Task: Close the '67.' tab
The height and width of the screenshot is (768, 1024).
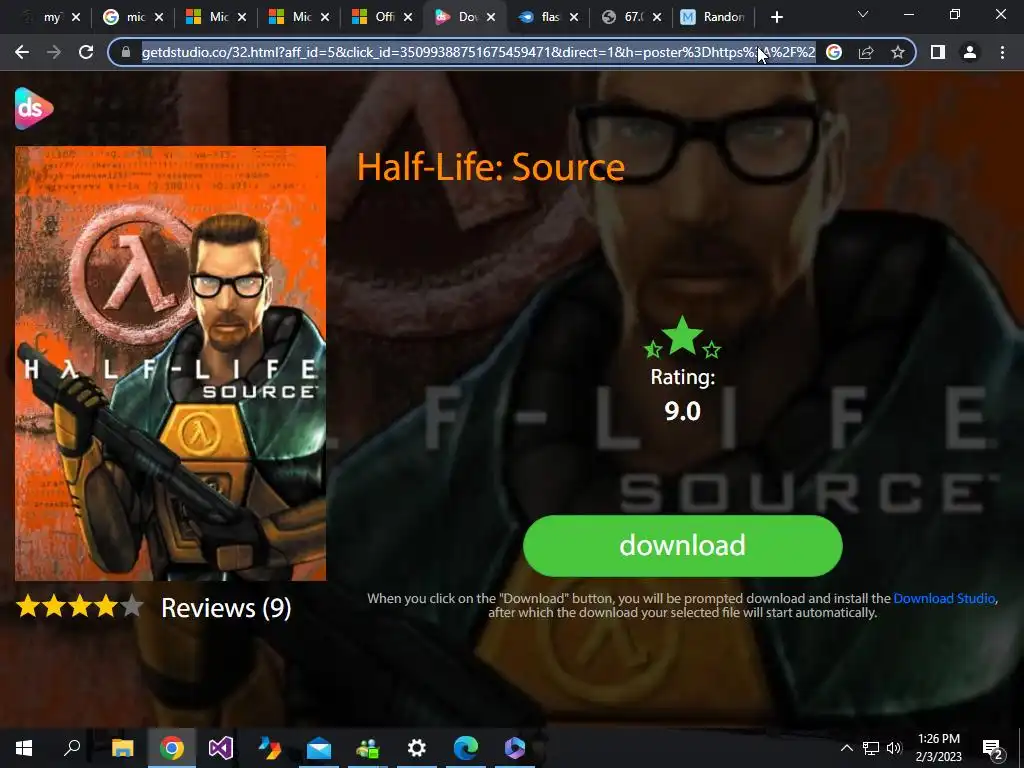Action: click(657, 18)
